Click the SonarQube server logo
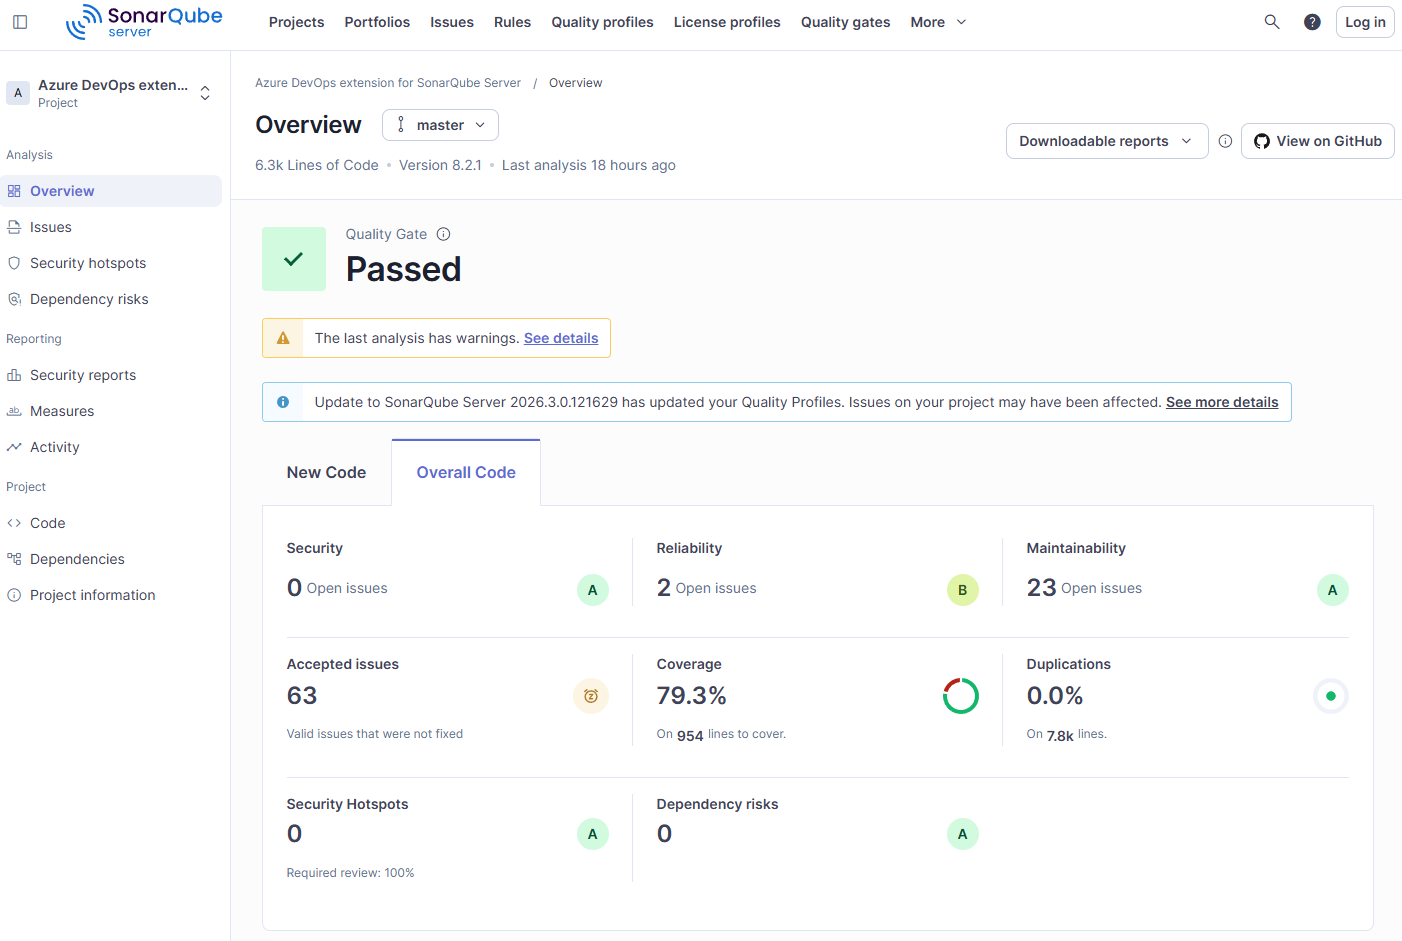The width and height of the screenshot is (1402, 941). point(144,22)
